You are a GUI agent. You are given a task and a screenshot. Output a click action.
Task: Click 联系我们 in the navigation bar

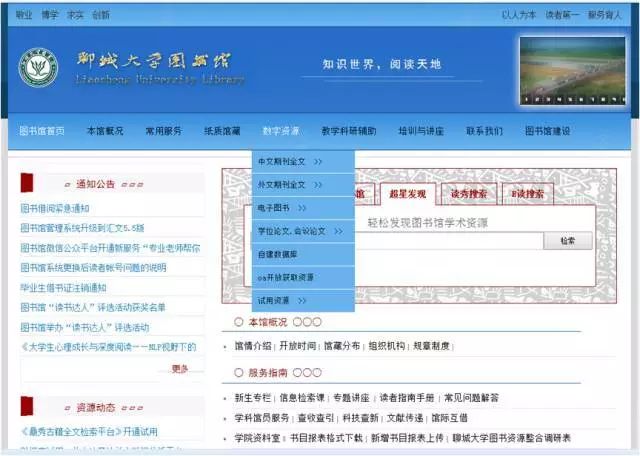(484, 131)
